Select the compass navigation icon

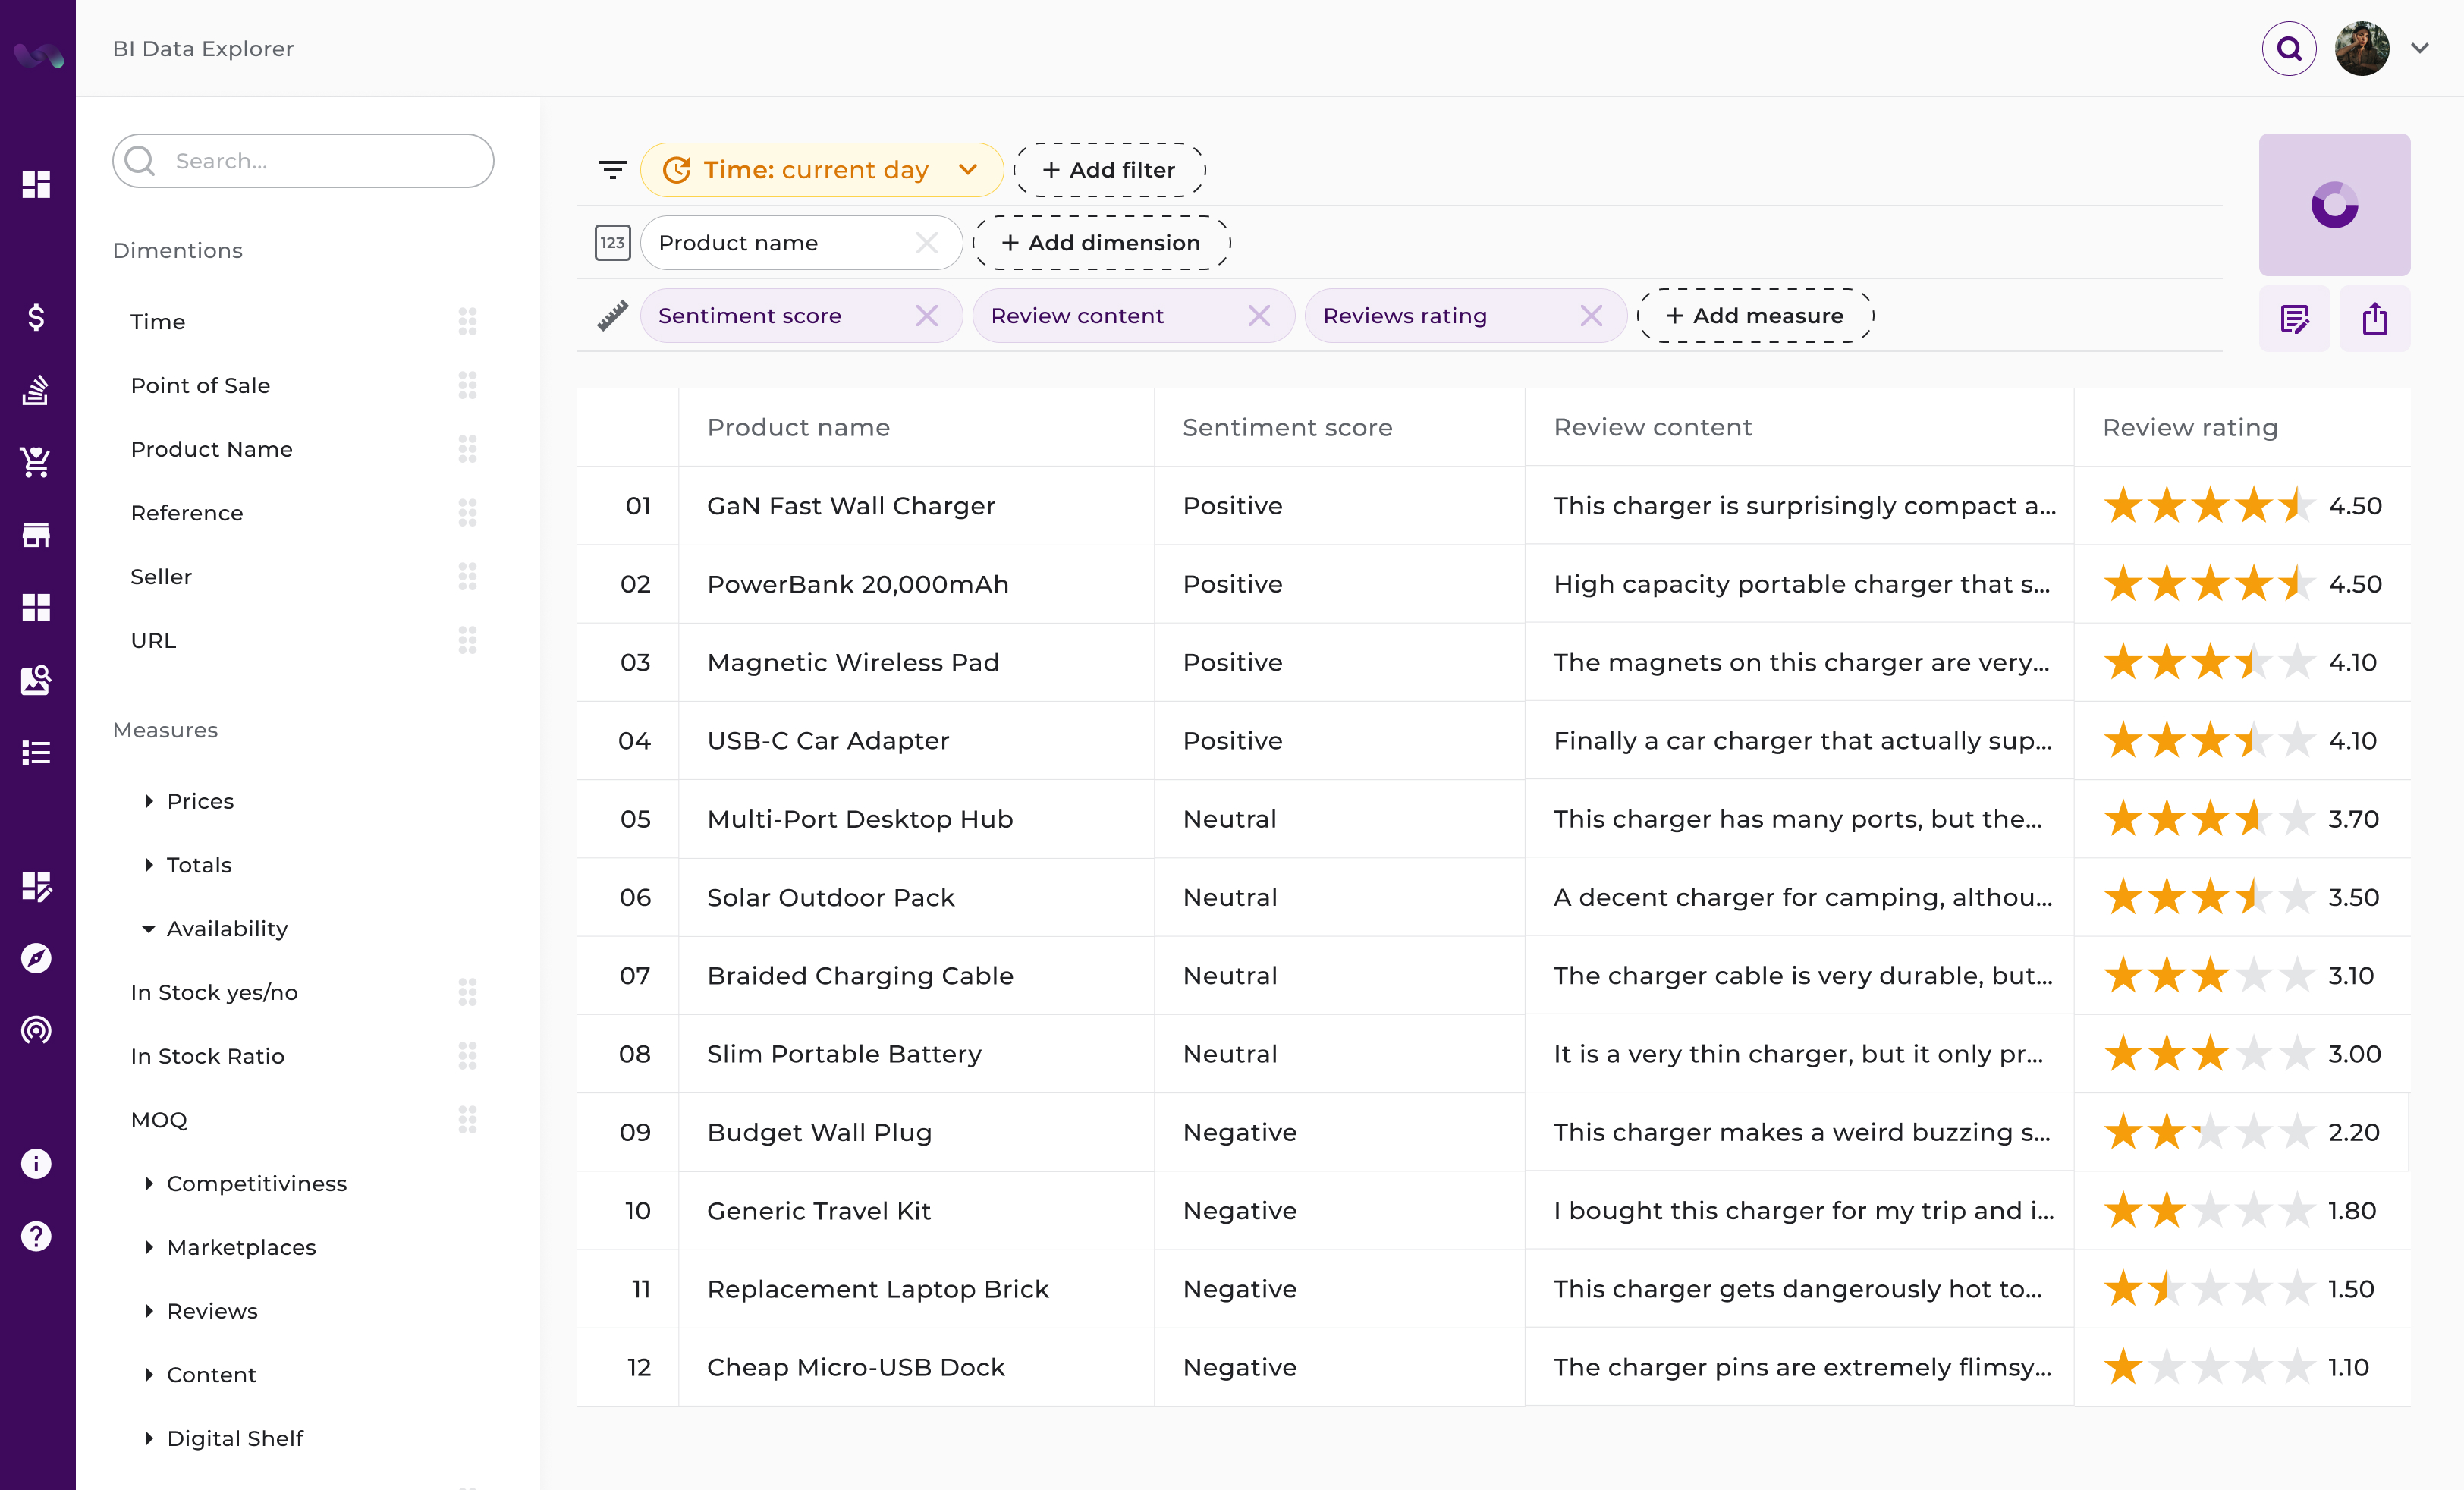(36, 957)
